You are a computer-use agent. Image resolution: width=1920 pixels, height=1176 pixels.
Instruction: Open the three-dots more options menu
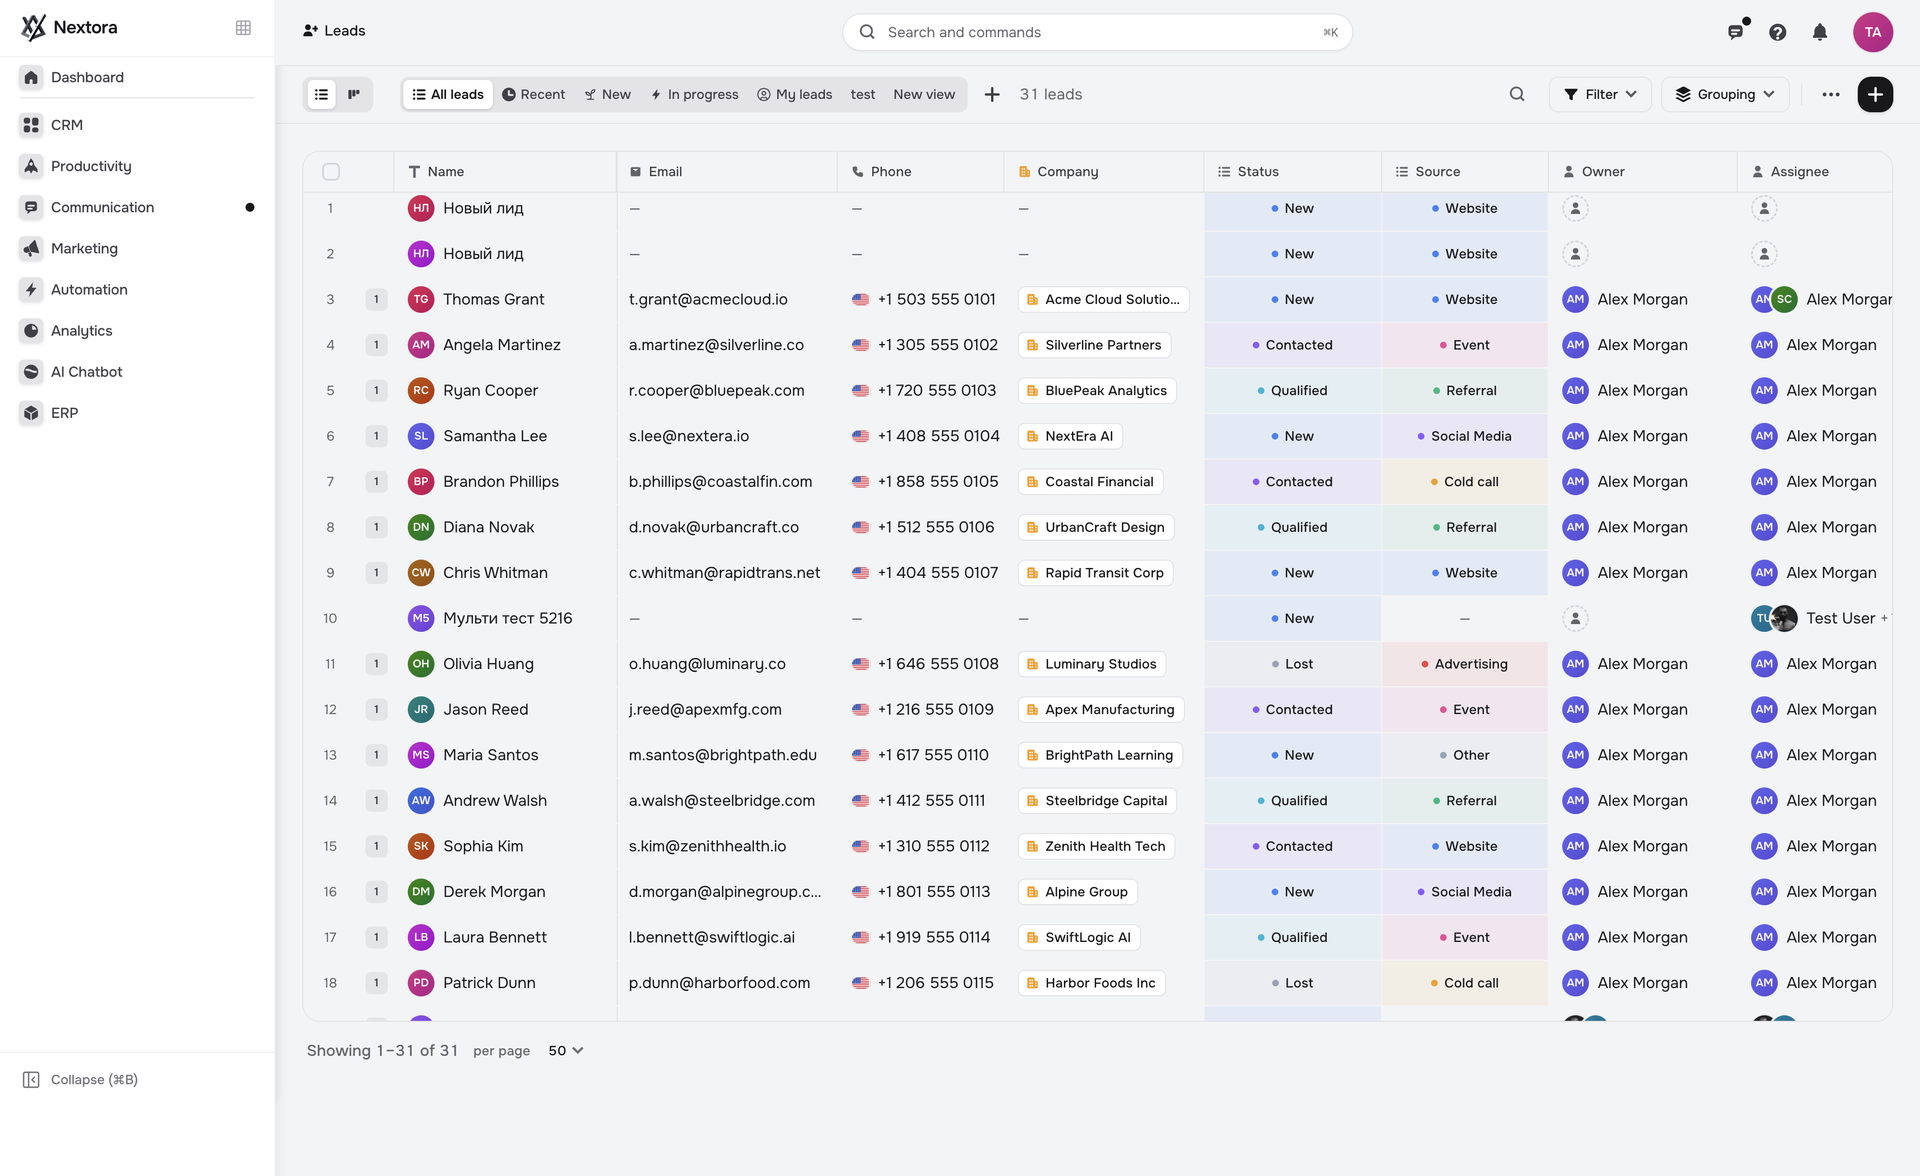[x=1831, y=94]
